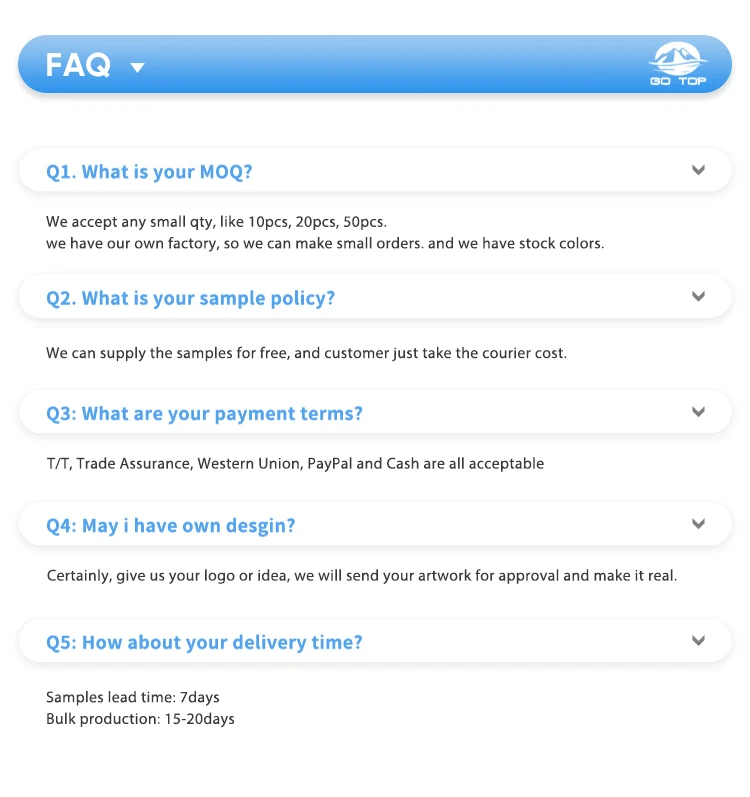Toggle the Q2 sample policy chevron
Screen dimensions: 750x797
(x=698, y=296)
